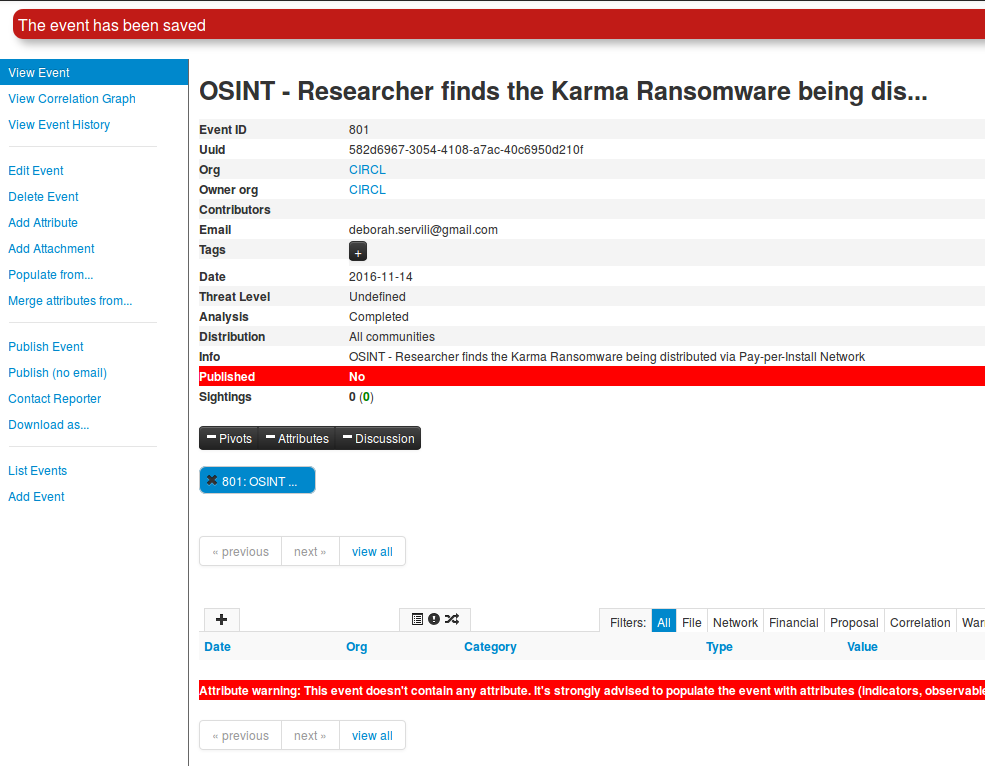Viewport: 985px width, 766px height.
Task: Click the plus icon to add attribute
Action: click(221, 620)
